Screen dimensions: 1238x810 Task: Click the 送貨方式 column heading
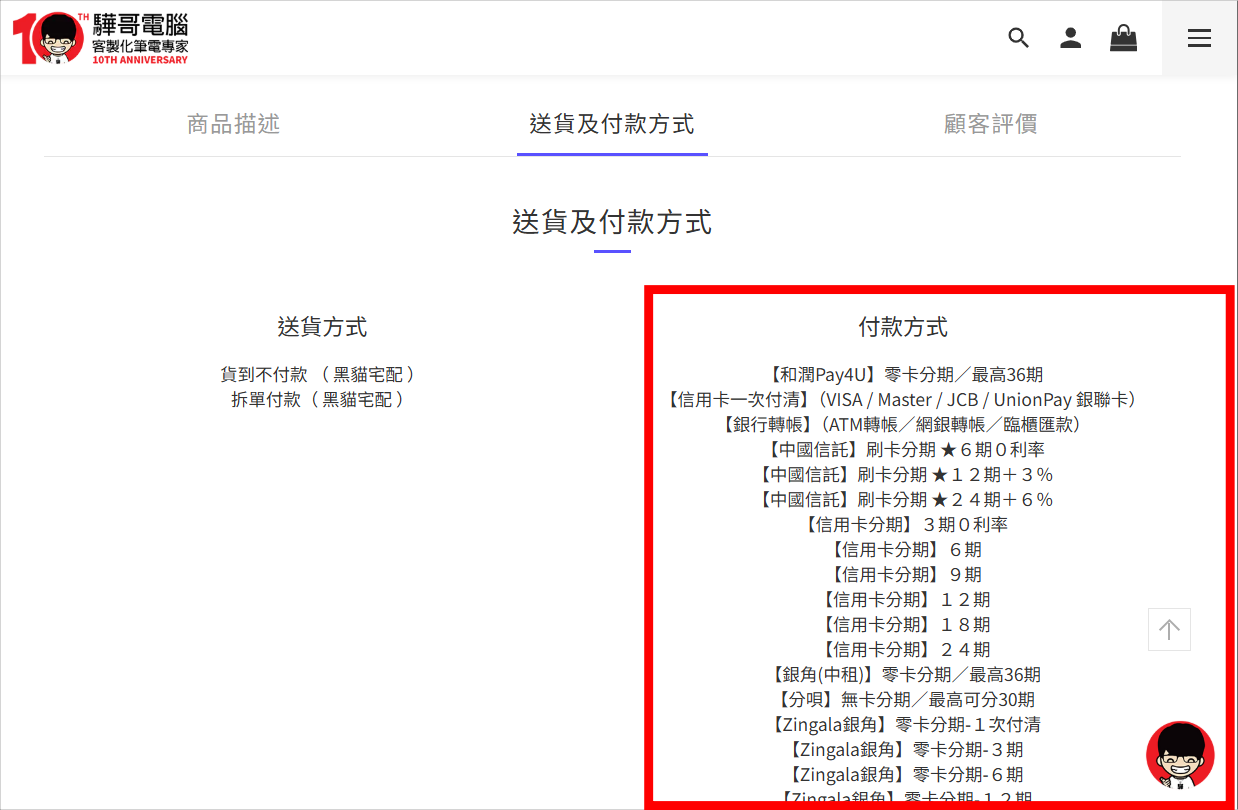tap(322, 327)
